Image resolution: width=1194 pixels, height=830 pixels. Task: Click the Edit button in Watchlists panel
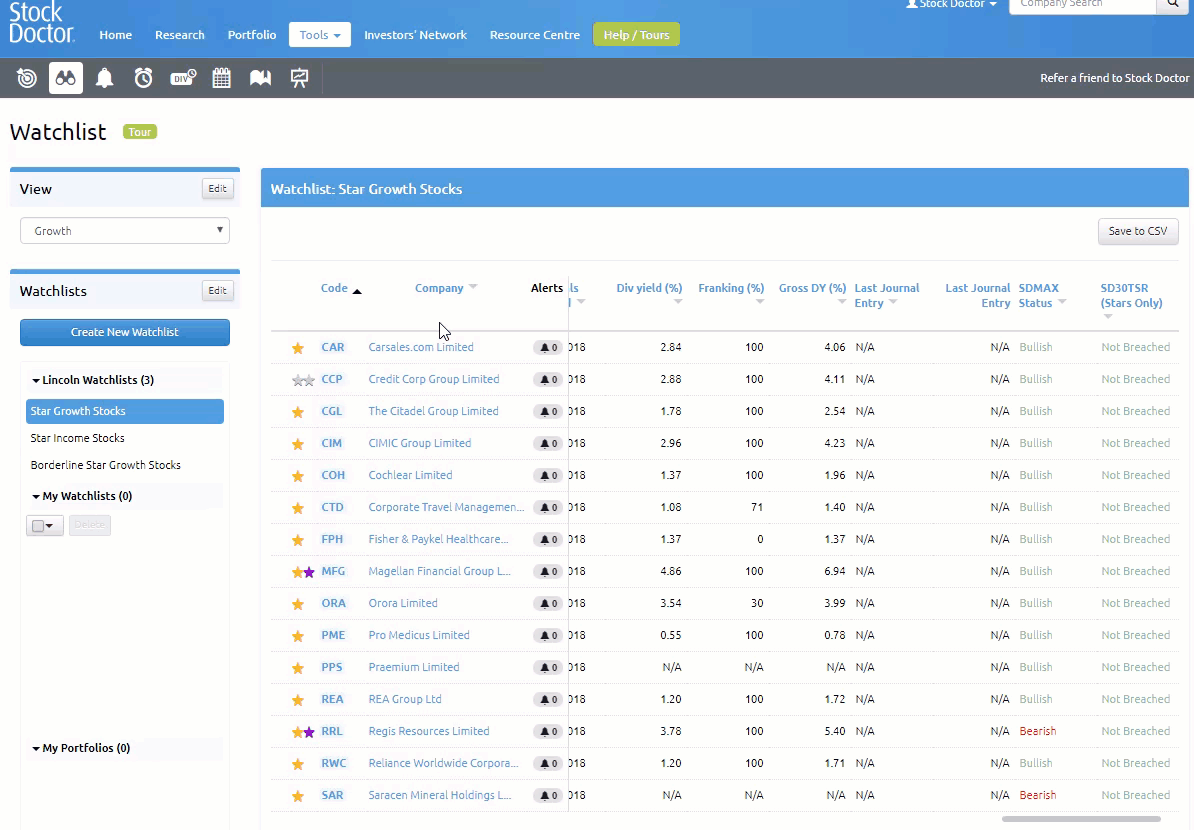tap(218, 290)
